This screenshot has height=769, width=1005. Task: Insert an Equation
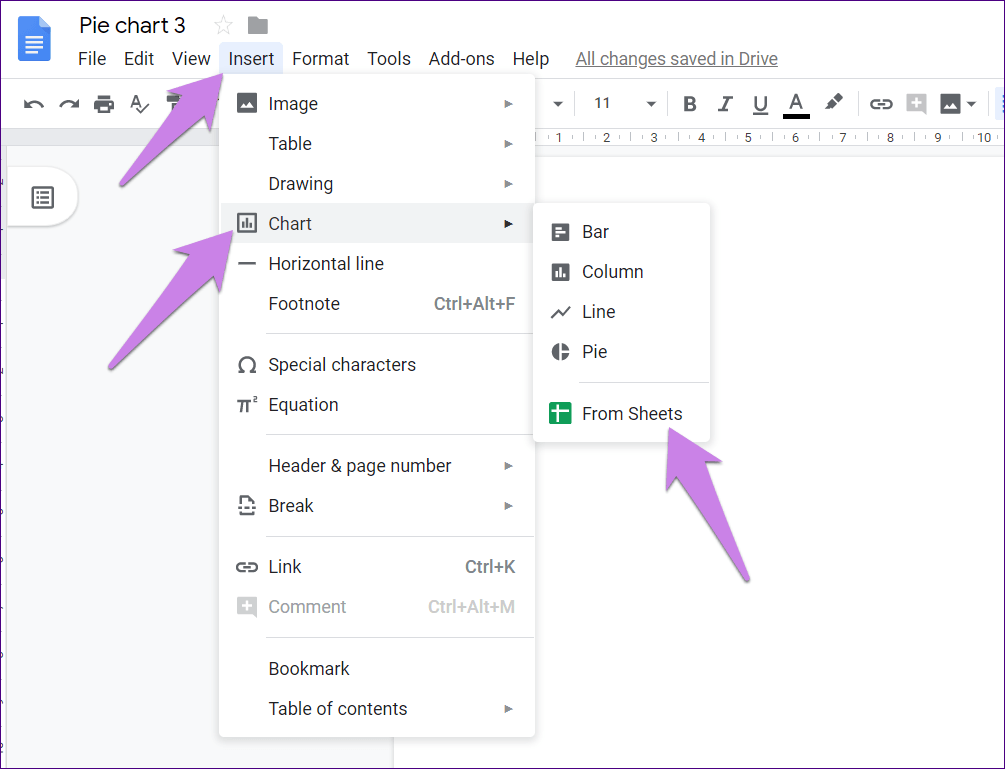tap(377, 405)
